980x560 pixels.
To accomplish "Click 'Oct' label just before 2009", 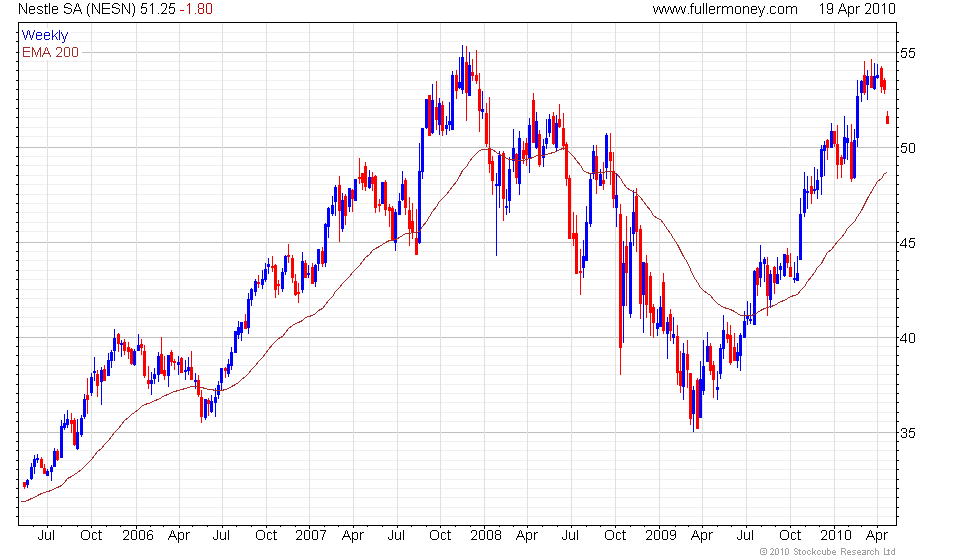I will point(615,535).
